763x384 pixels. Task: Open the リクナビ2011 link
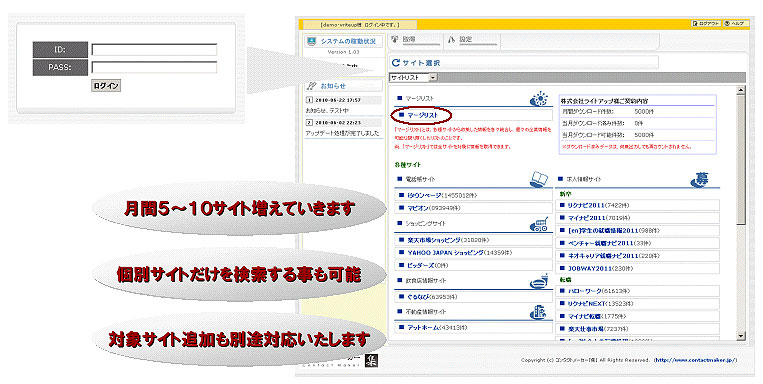[586, 205]
